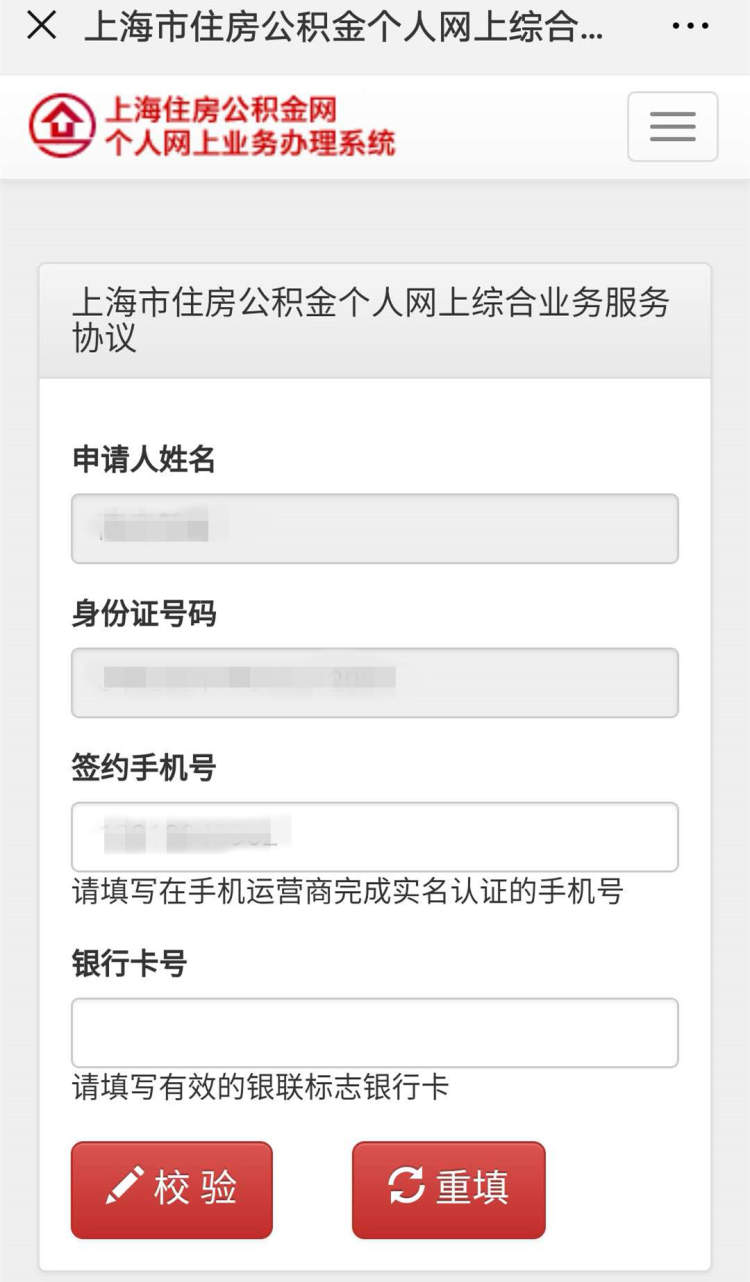The height and width of the screenshot is (1282, 750).
Task: Click the red house logo icon
Action: (62, 126)
